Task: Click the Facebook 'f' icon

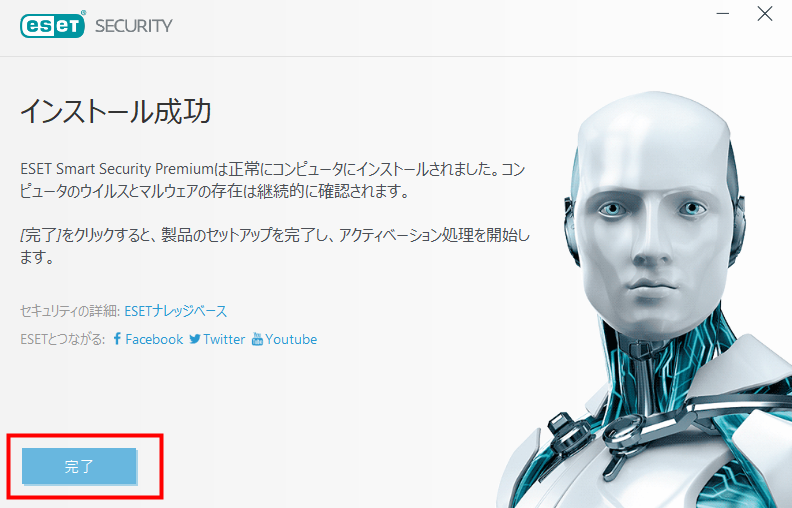Action: (x=117, y=339)
